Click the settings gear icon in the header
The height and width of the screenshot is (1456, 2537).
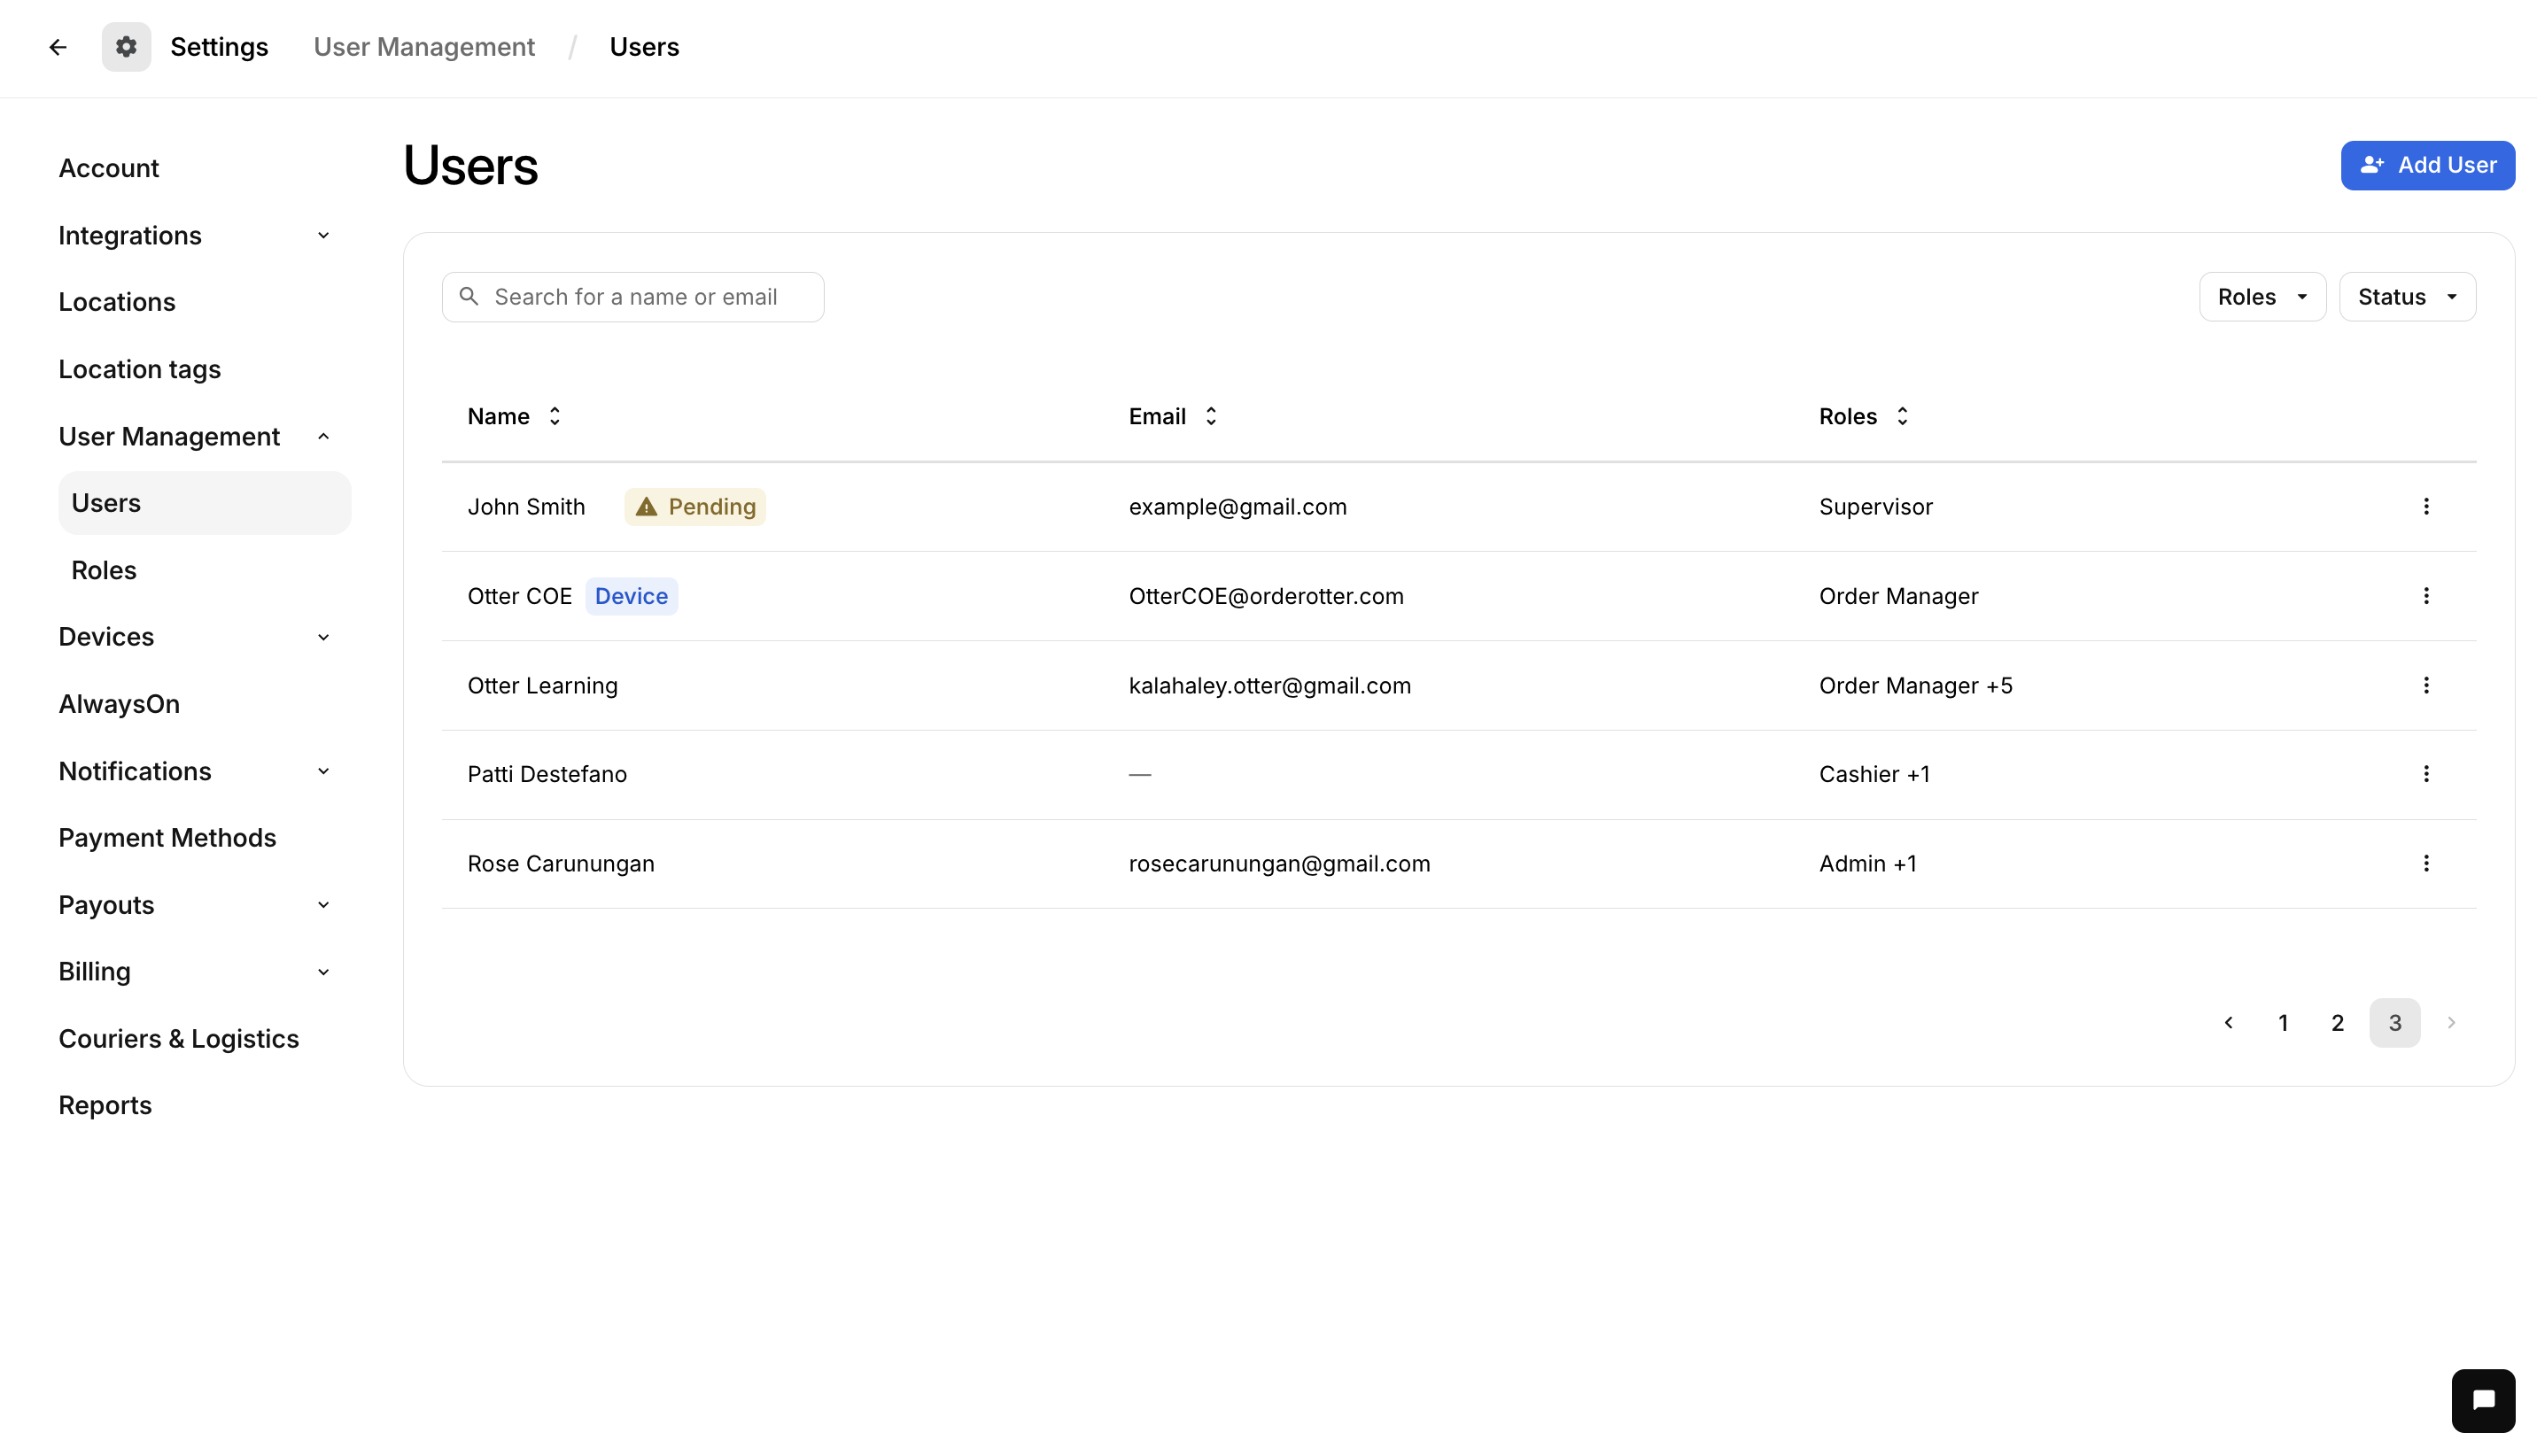[x=126, y=46]
